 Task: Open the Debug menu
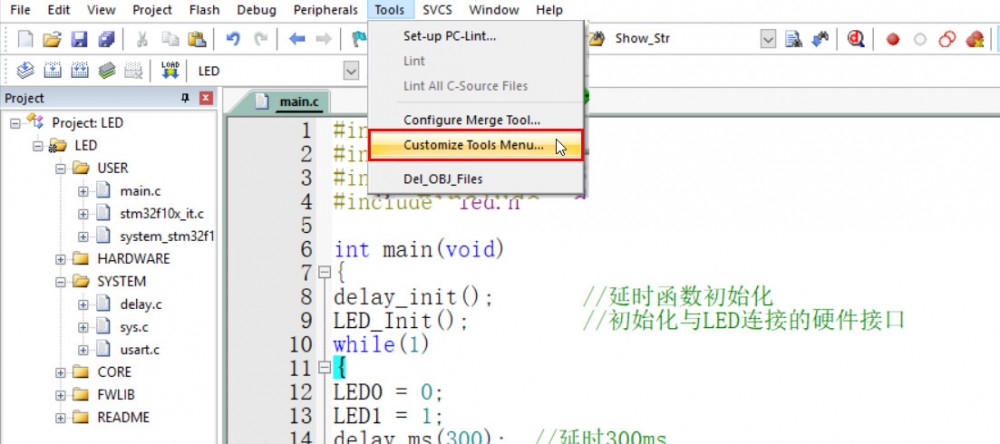256,10
